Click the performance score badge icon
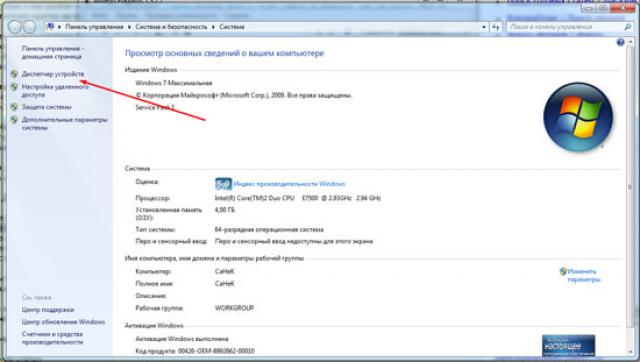Viewport: 640px width, 362px height. point(223,184)
